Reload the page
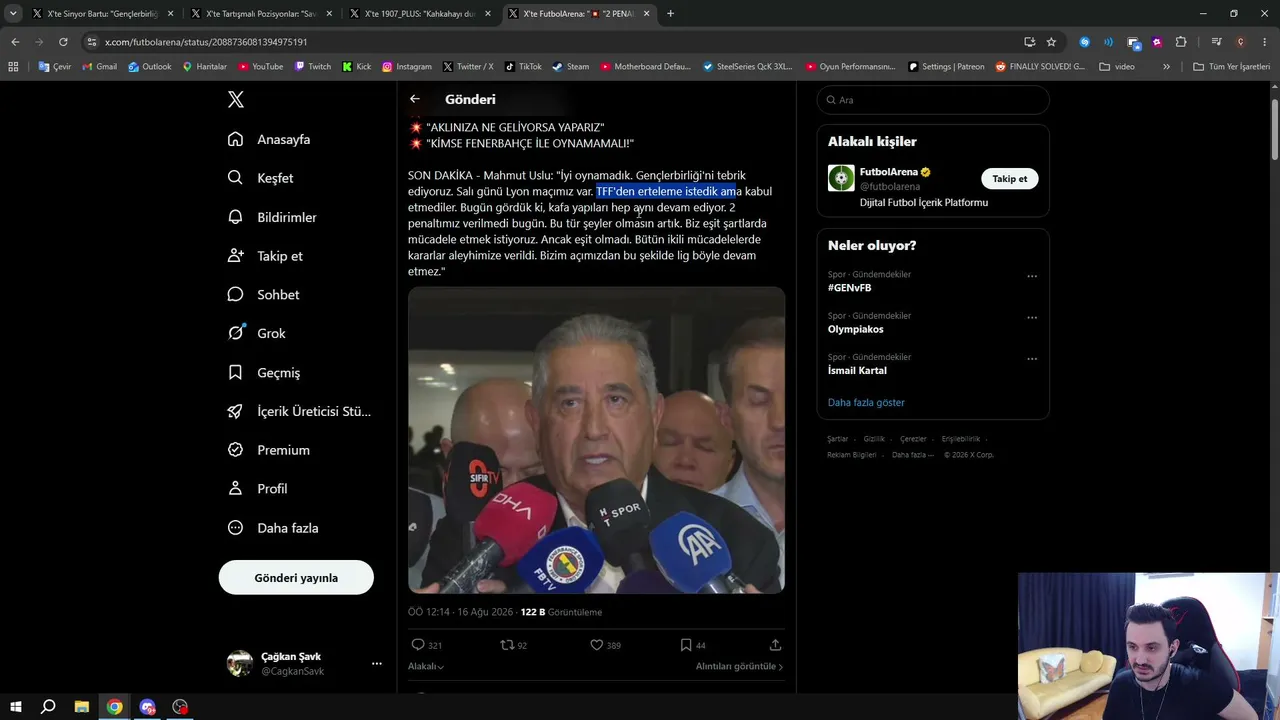 63,42
